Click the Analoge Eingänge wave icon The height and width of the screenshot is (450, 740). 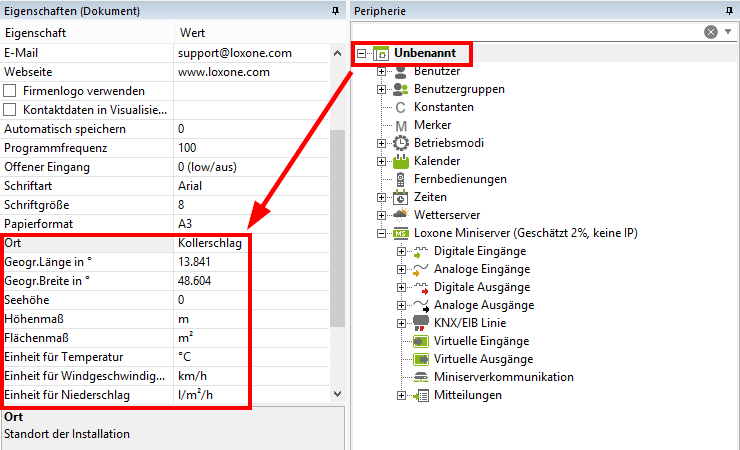coord(420,270)
